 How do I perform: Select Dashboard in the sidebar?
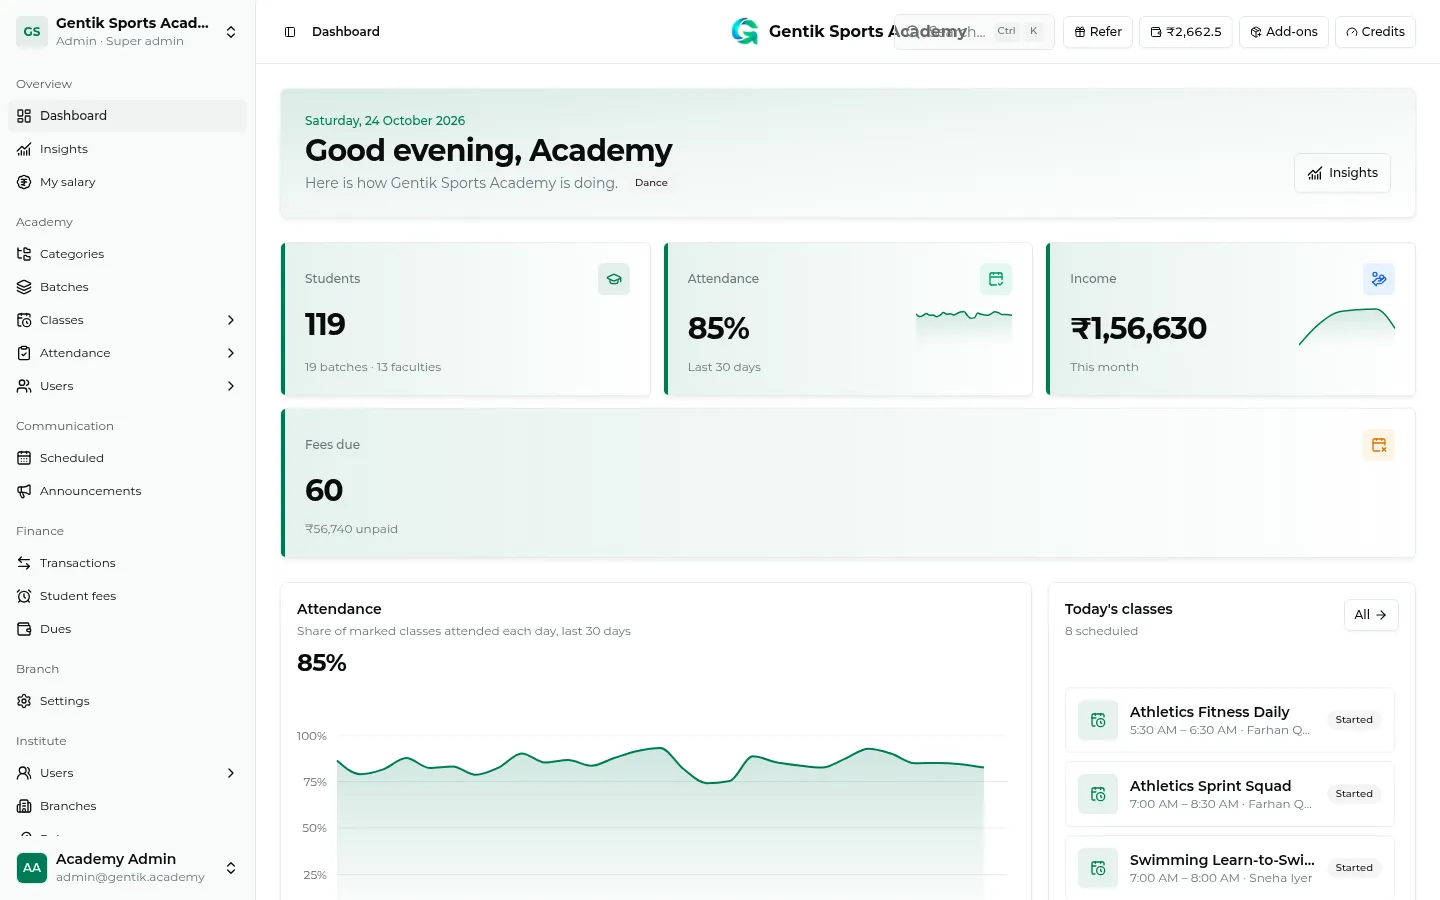click(x=127, y=116)
